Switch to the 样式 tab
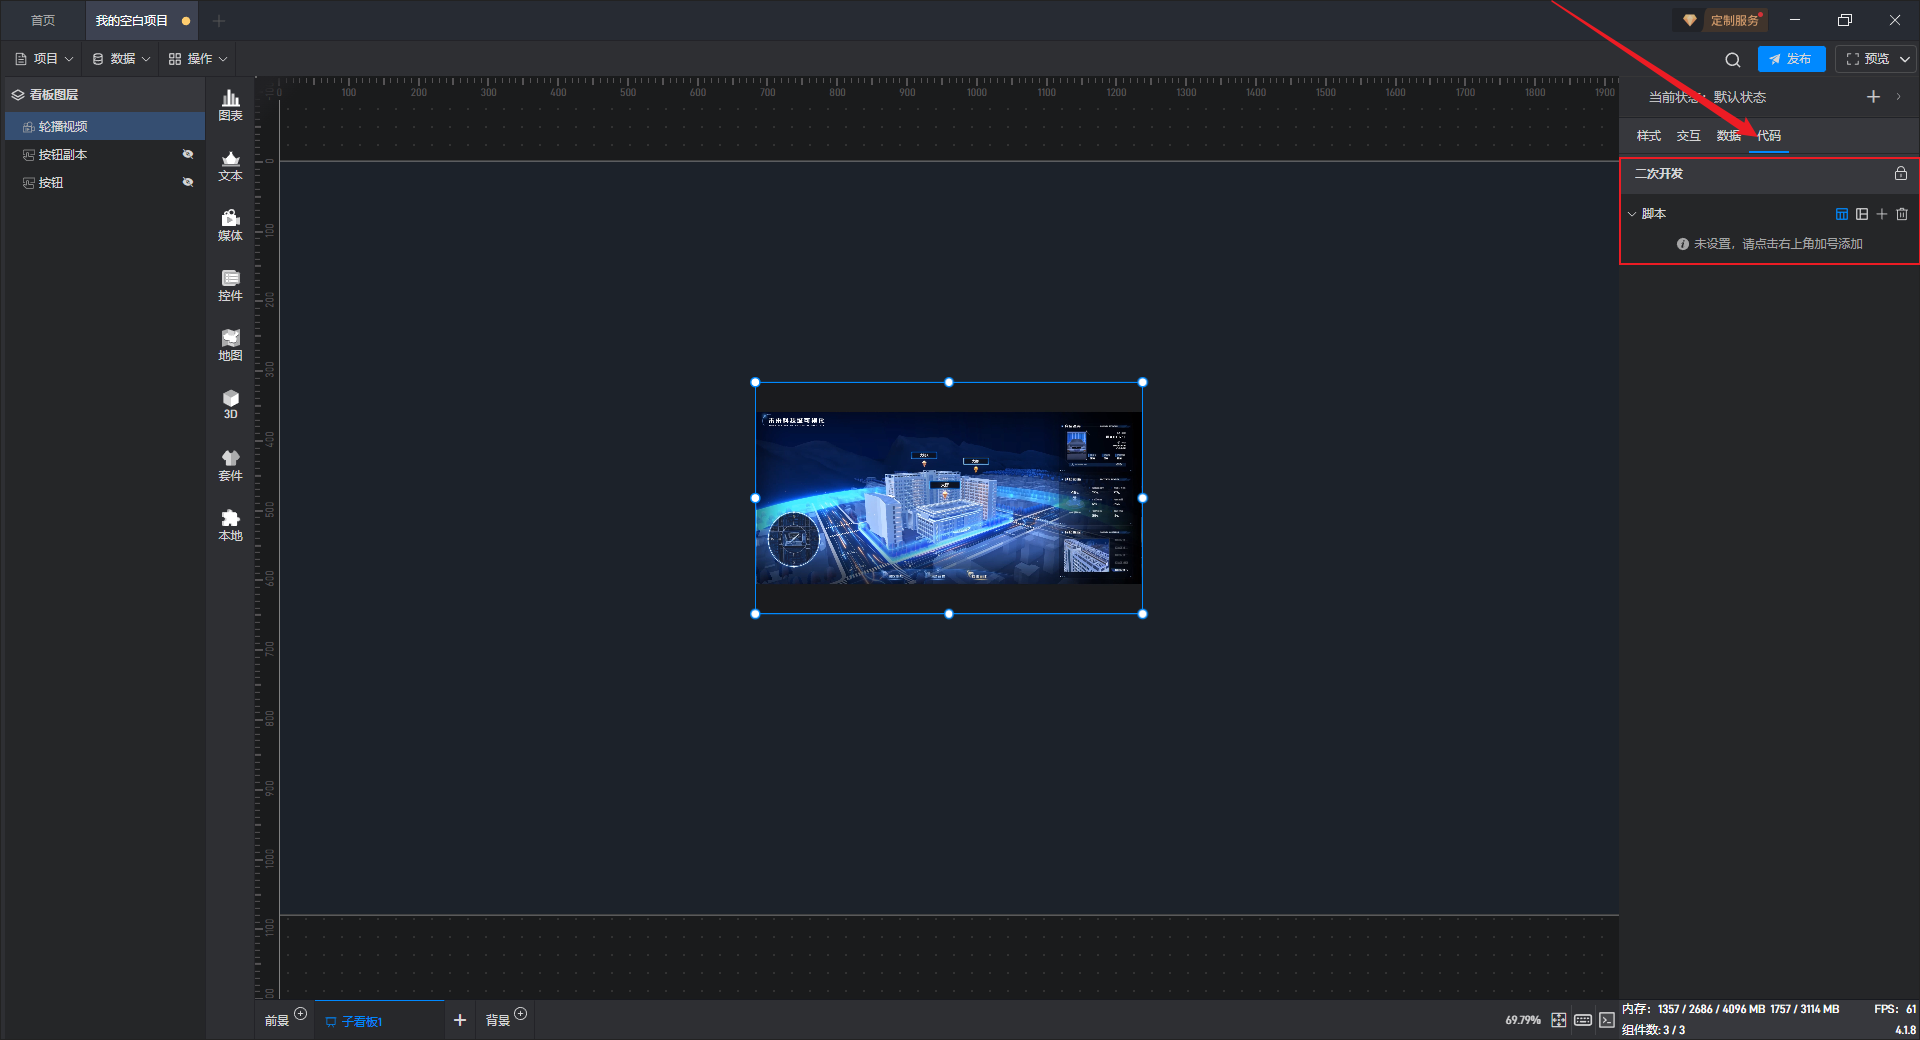 coord(1648,136)
